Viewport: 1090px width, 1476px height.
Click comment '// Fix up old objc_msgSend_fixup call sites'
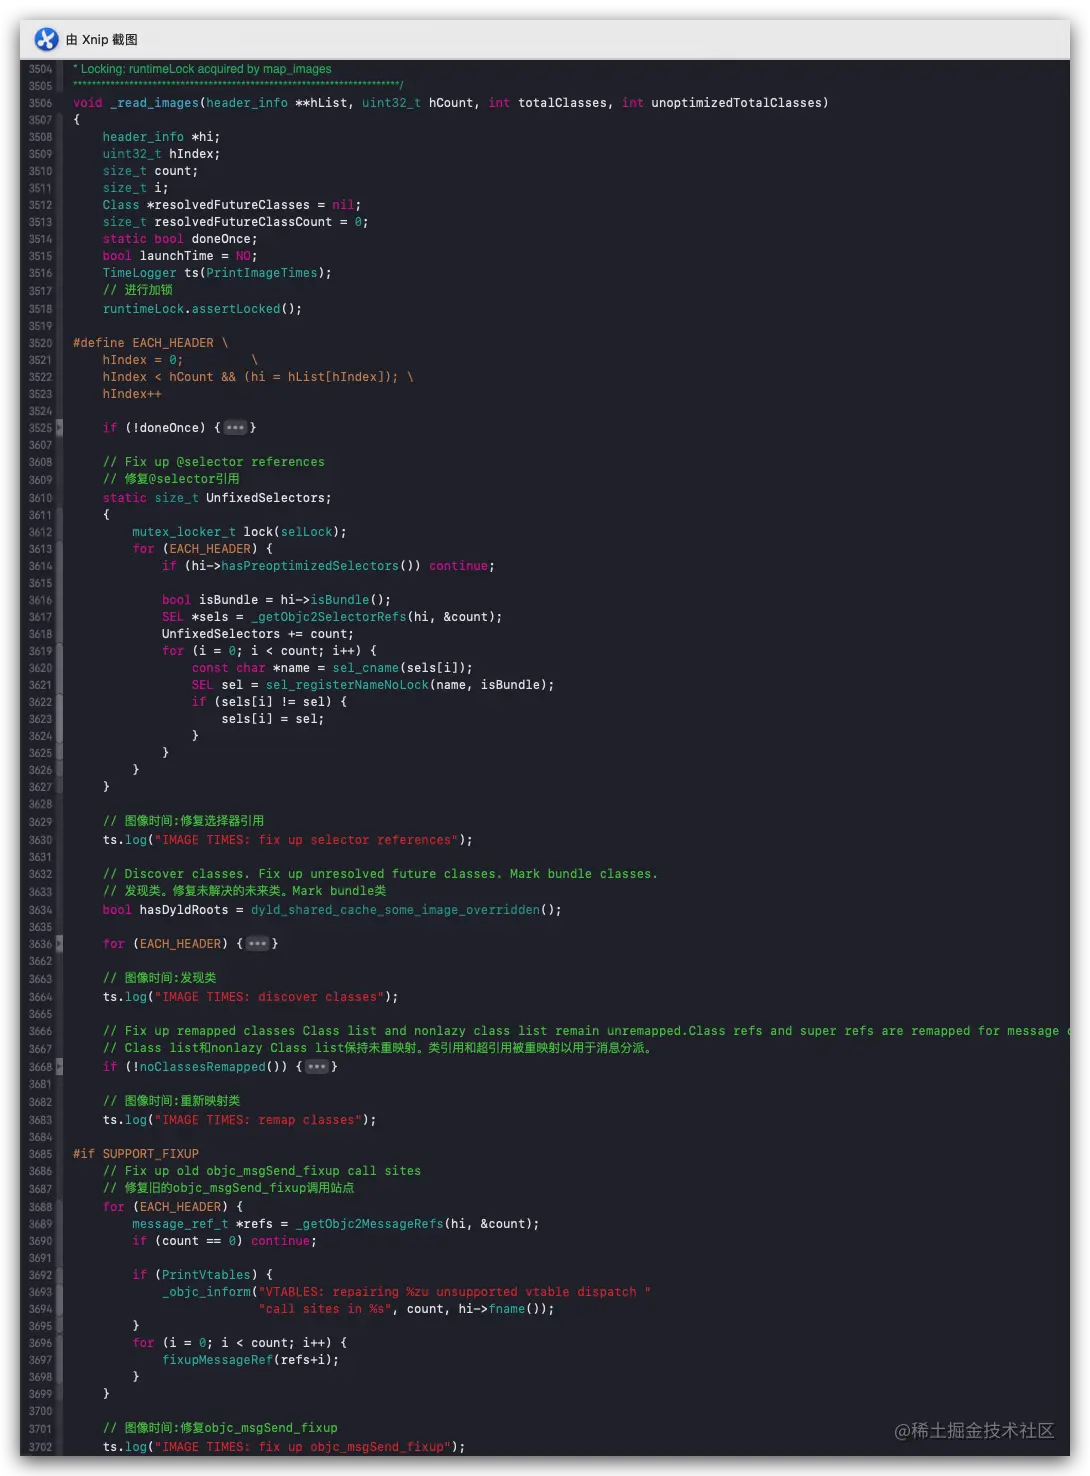tap(262, 1171)
